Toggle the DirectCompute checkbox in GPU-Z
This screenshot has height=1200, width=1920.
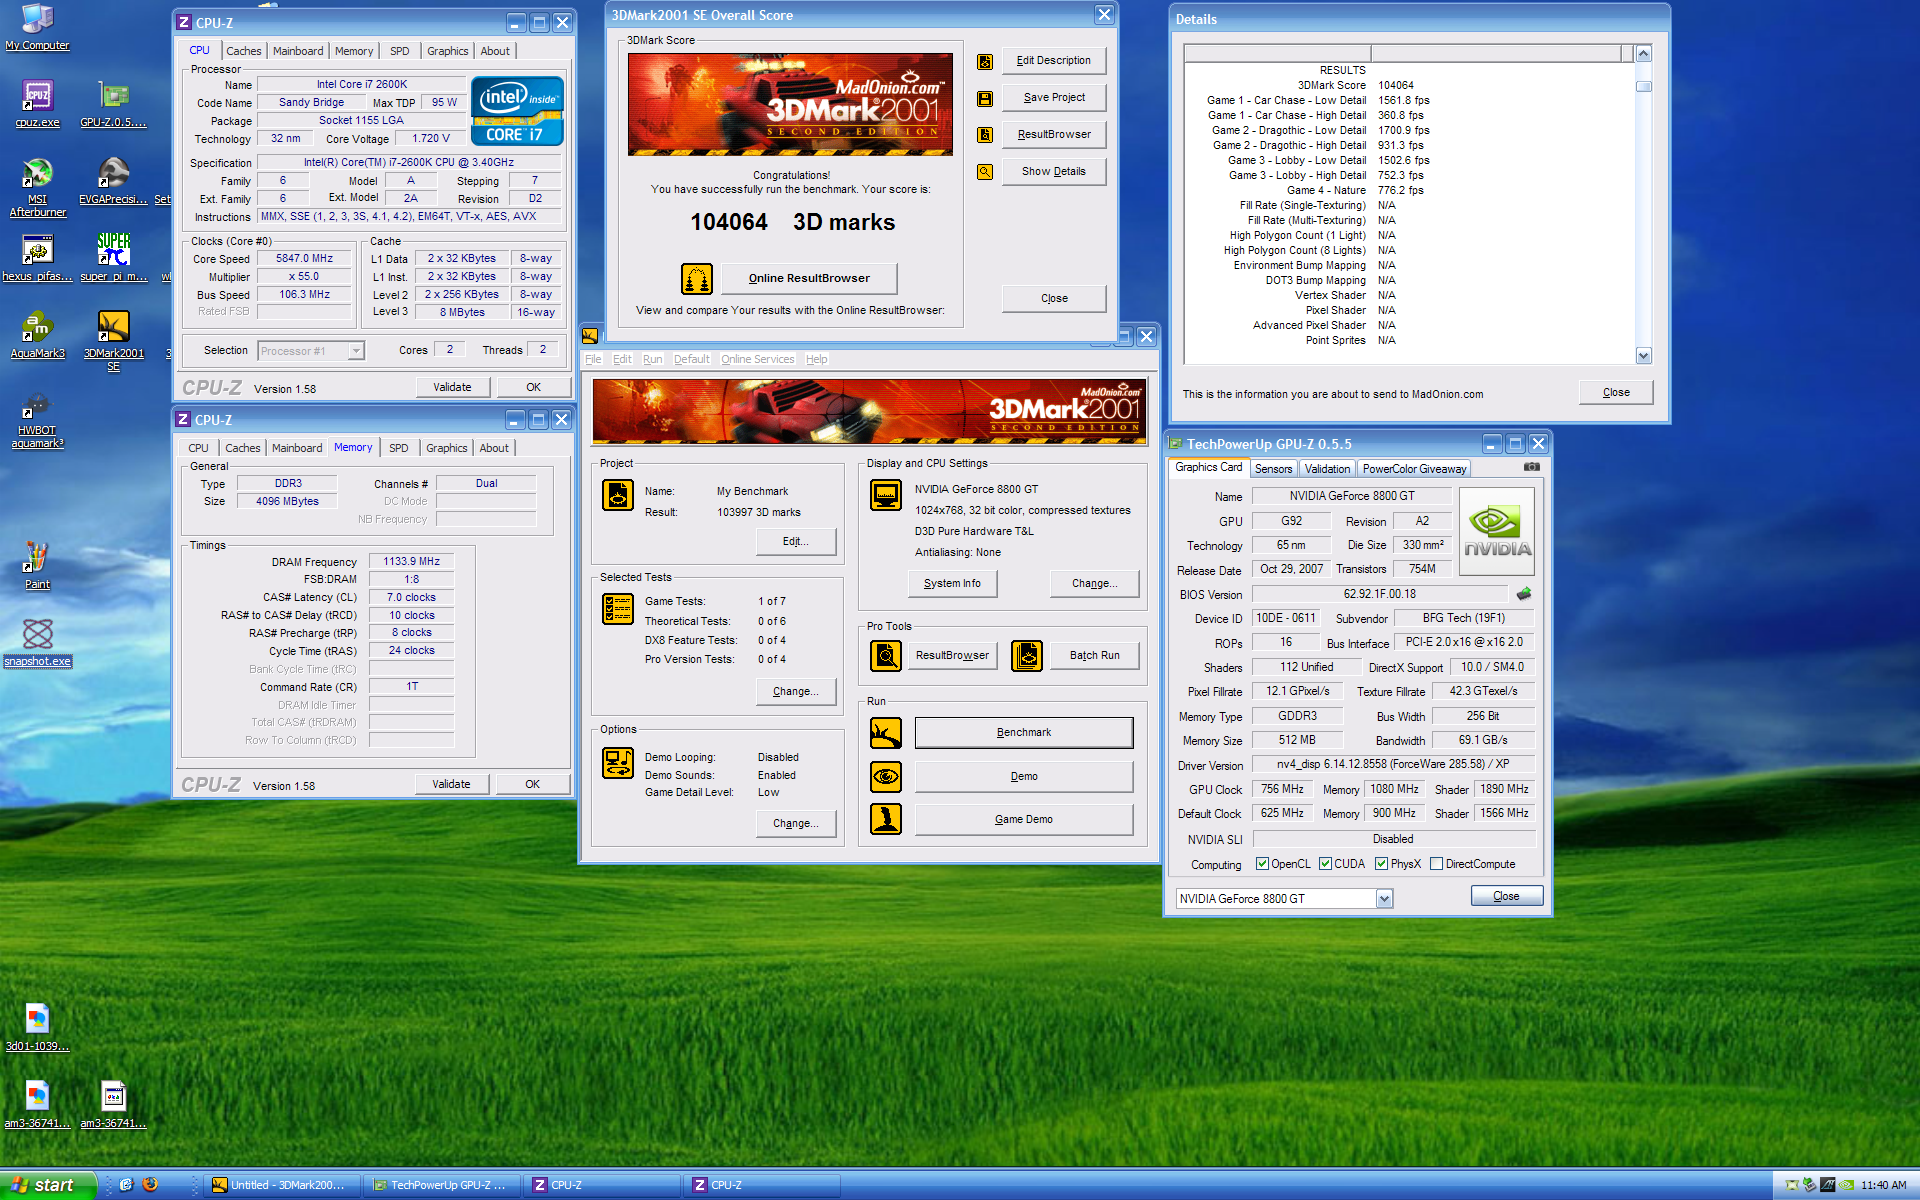point(1436,864)
